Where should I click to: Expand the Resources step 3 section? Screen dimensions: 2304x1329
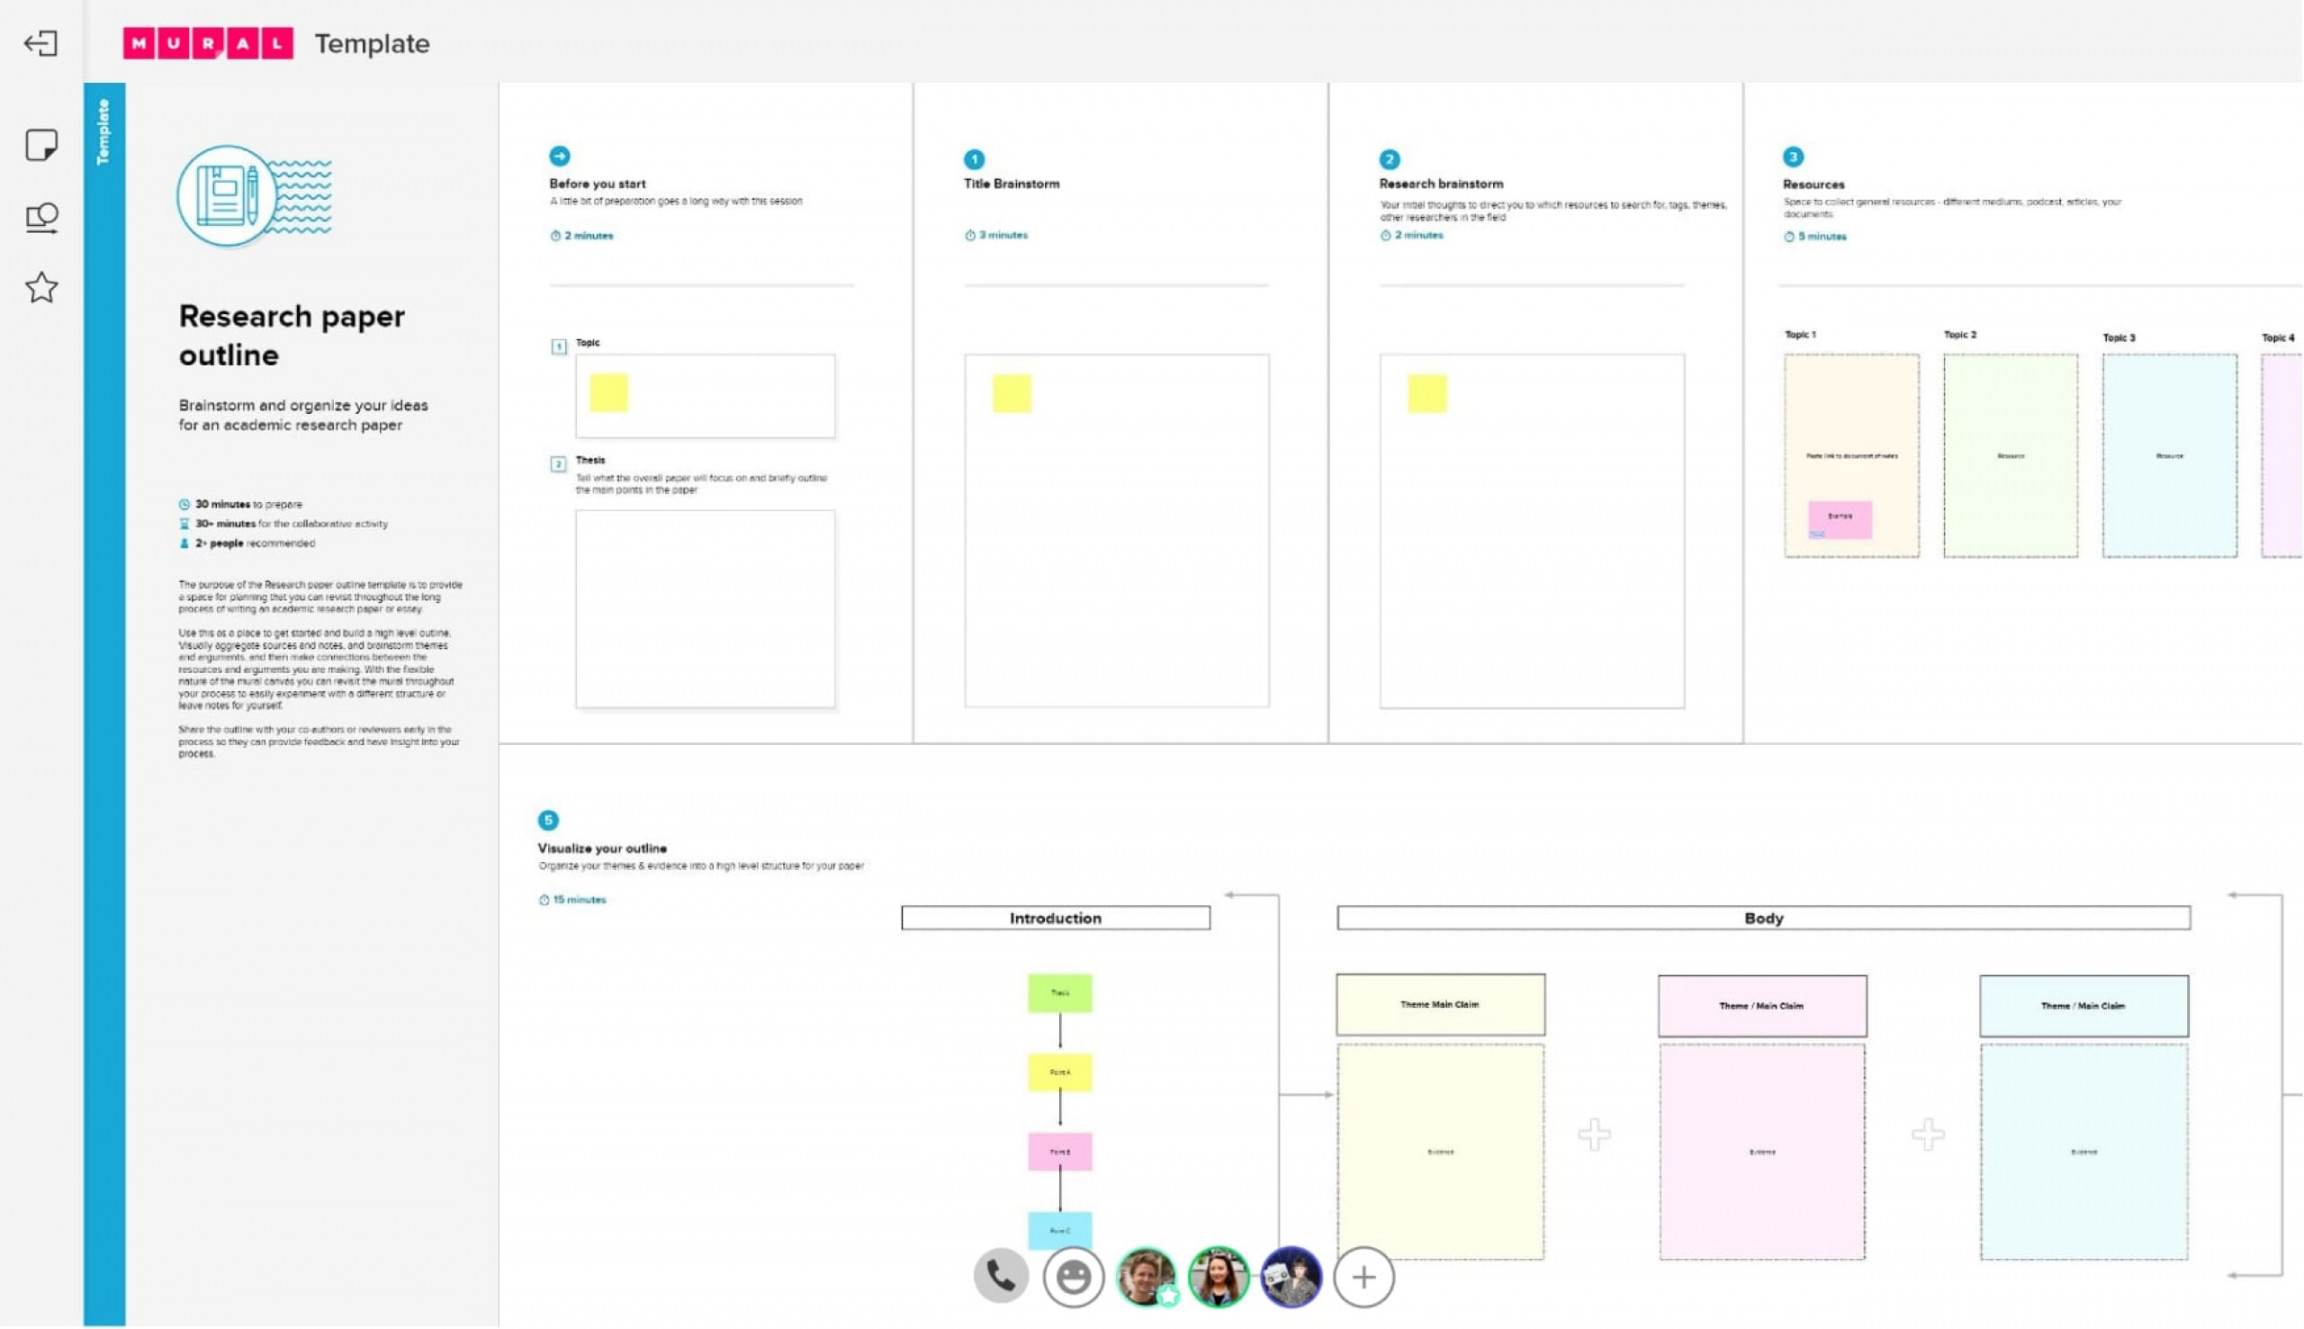[1790, 155]
